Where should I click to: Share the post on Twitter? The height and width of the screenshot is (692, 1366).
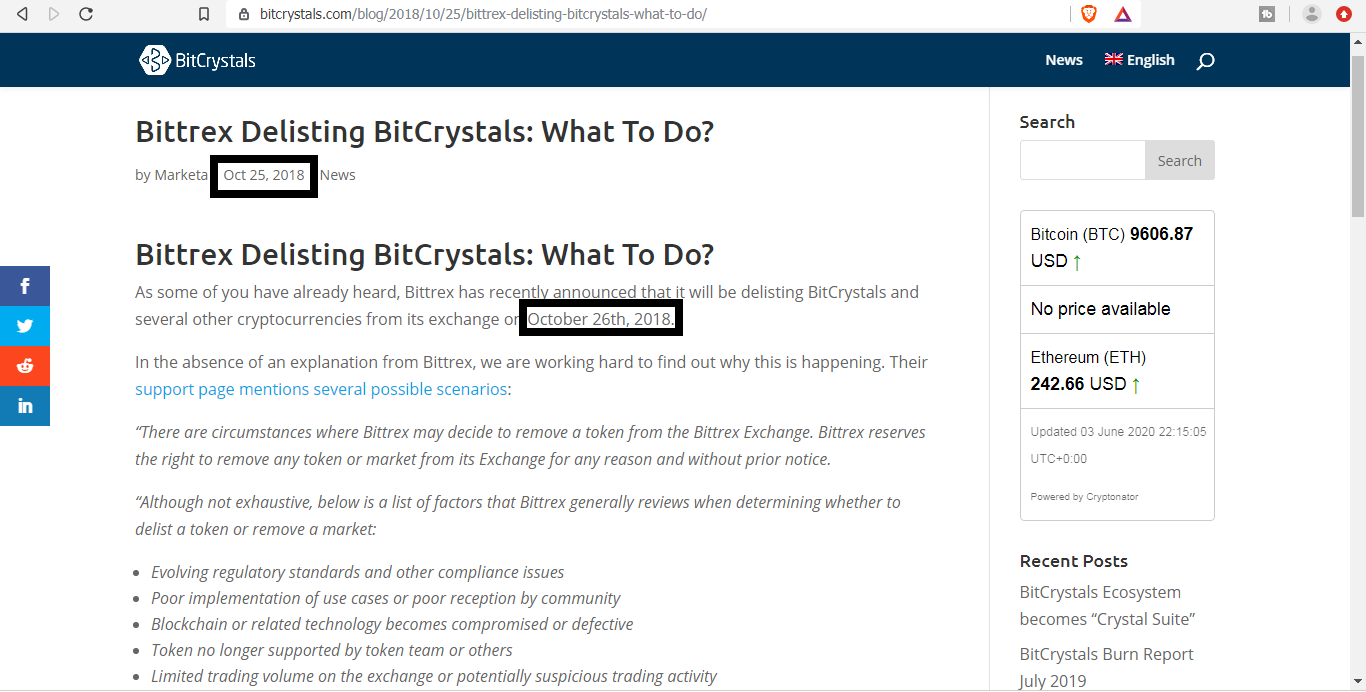tap(25, 326)
